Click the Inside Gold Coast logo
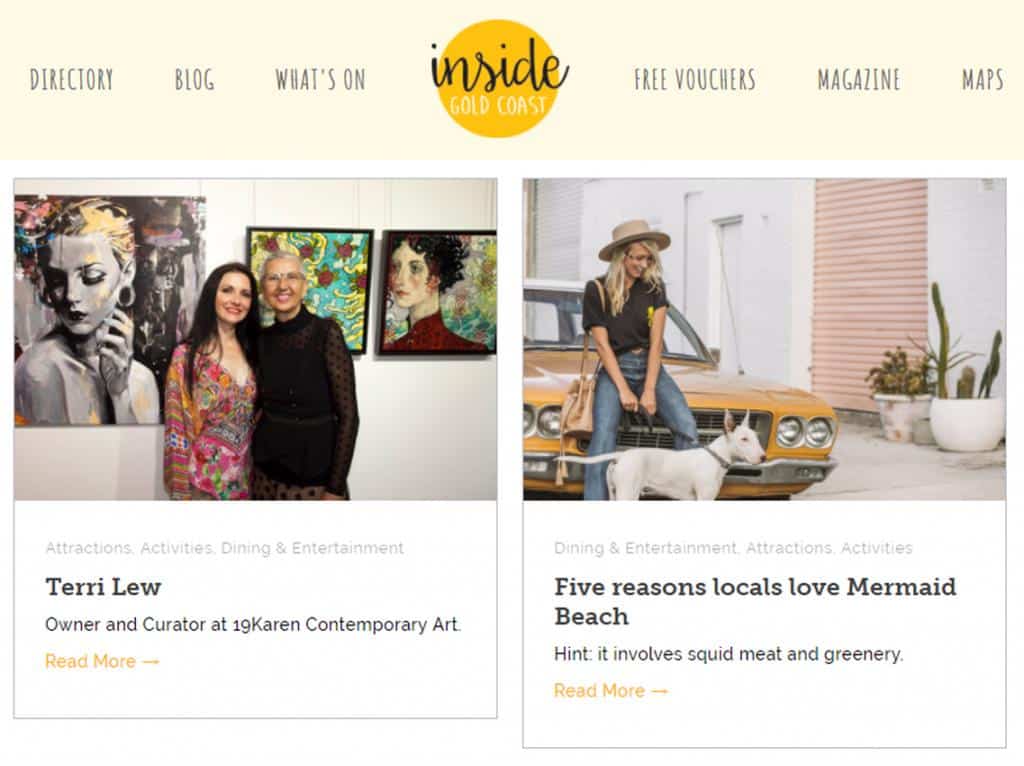This screenshot has width=1024, height=766. 499,78
